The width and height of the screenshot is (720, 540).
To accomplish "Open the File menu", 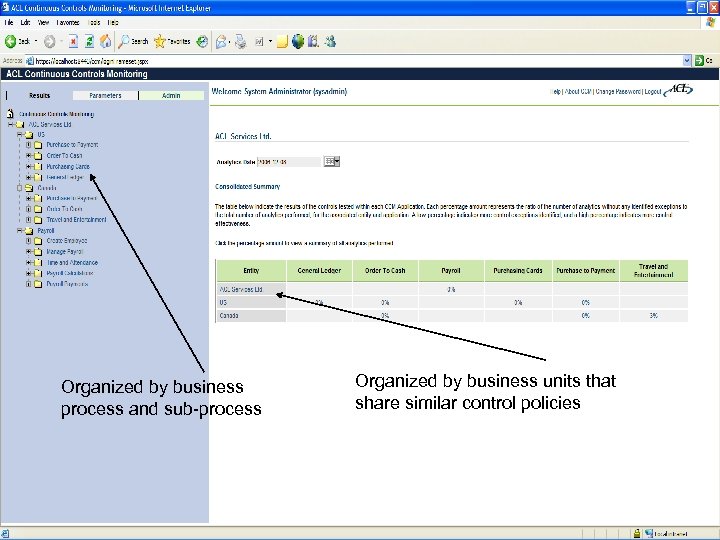I will [x=9, y=22].
